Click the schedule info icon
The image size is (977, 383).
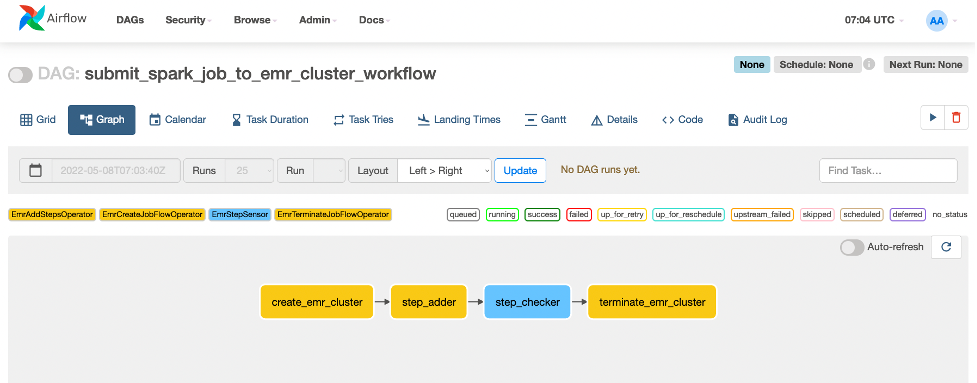(869, 64)
